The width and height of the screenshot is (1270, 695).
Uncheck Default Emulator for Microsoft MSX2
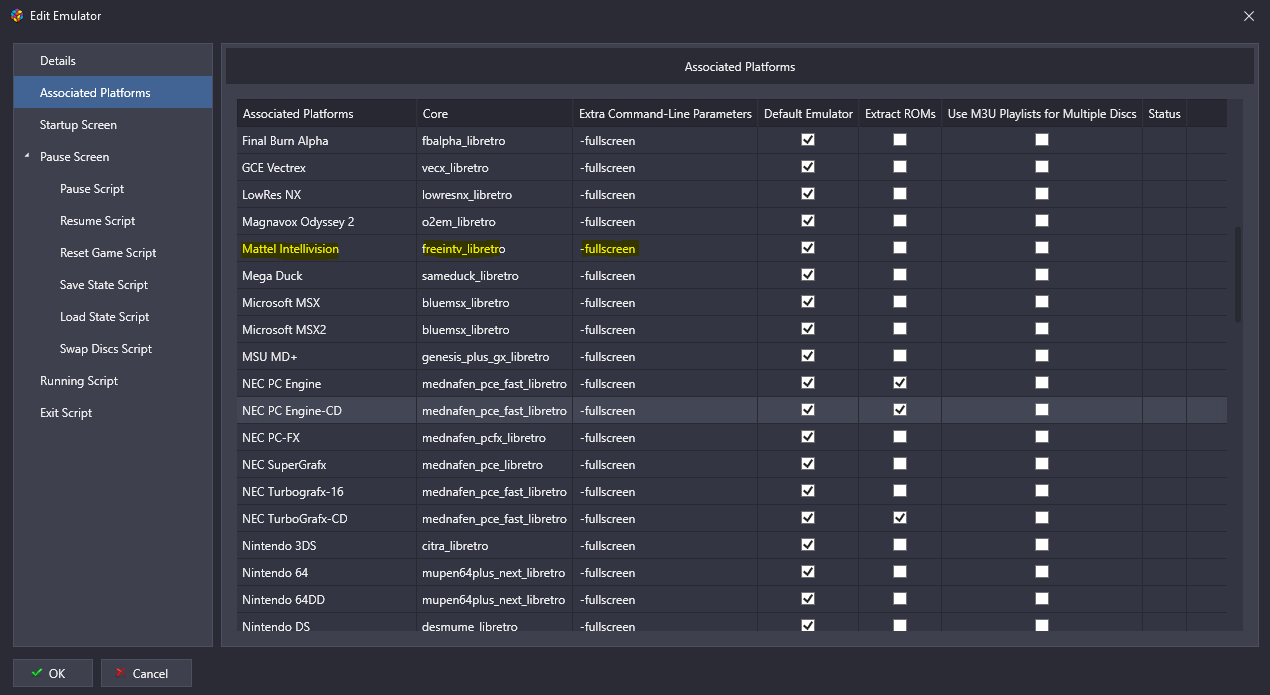pos(808,329)
